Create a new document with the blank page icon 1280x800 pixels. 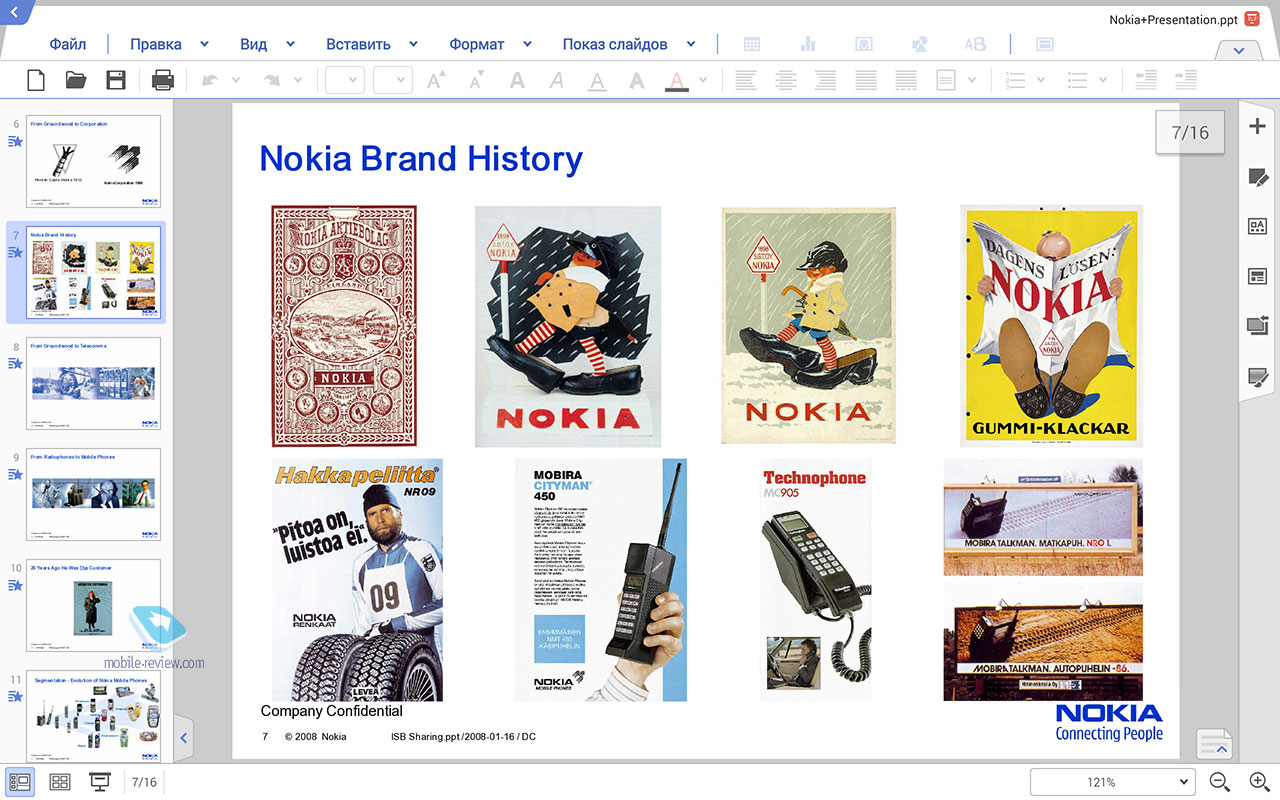click(36, 80)
